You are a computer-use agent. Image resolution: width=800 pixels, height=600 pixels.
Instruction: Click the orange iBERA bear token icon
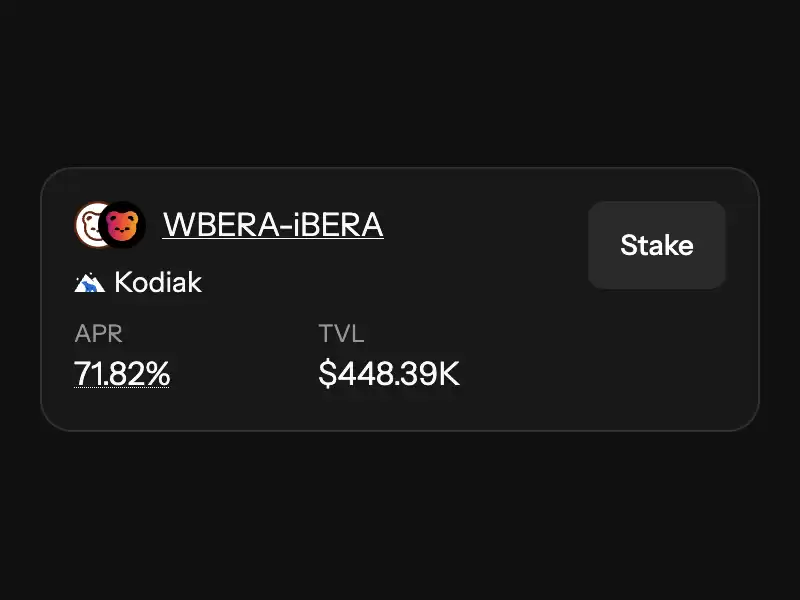coord(122,225)
